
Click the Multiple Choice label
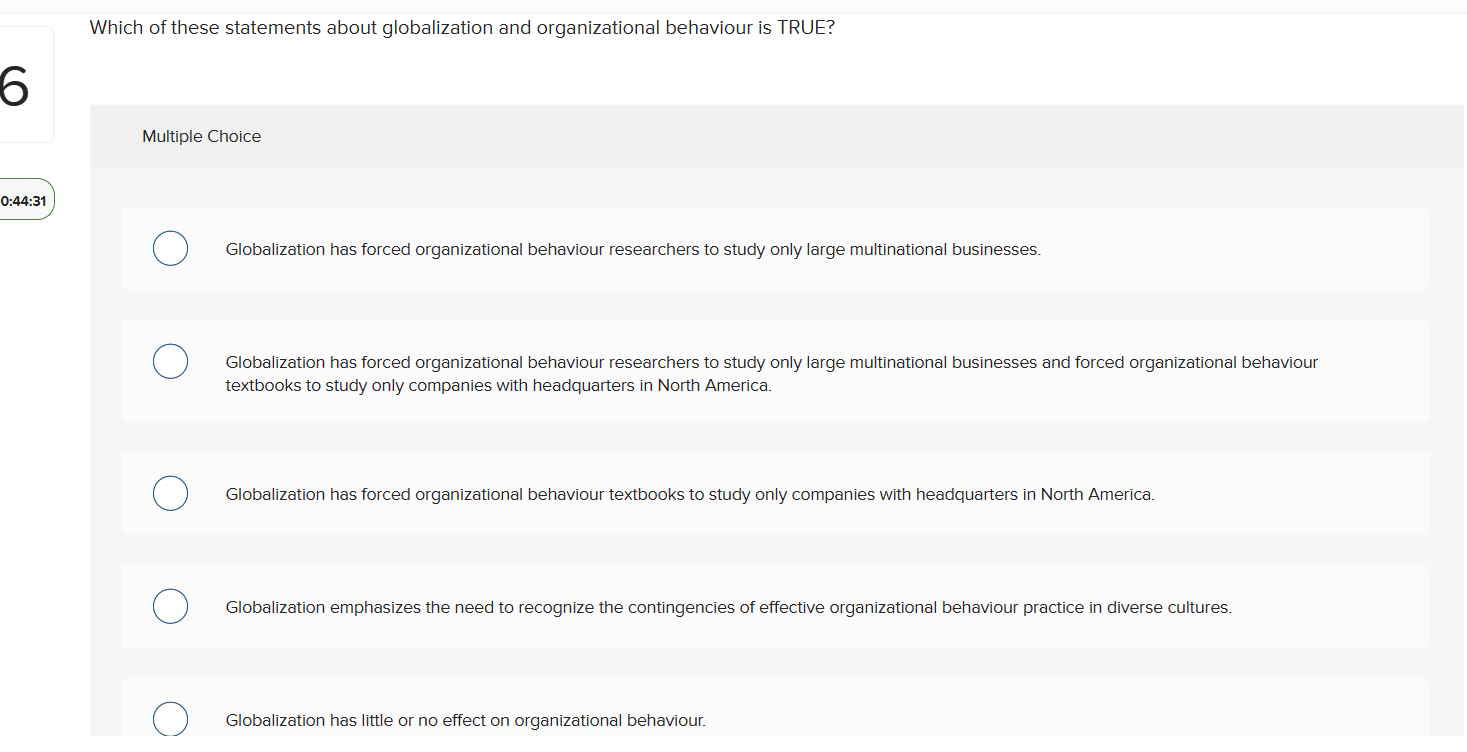click(x=201, y=136)
